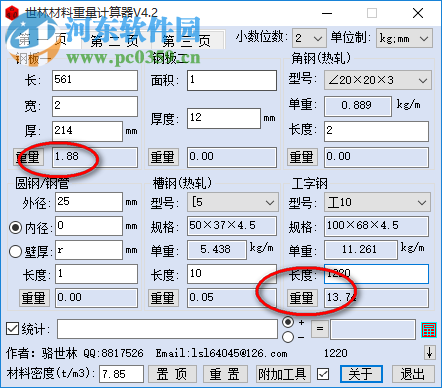Click the 关于 button

tap(361, 374)
